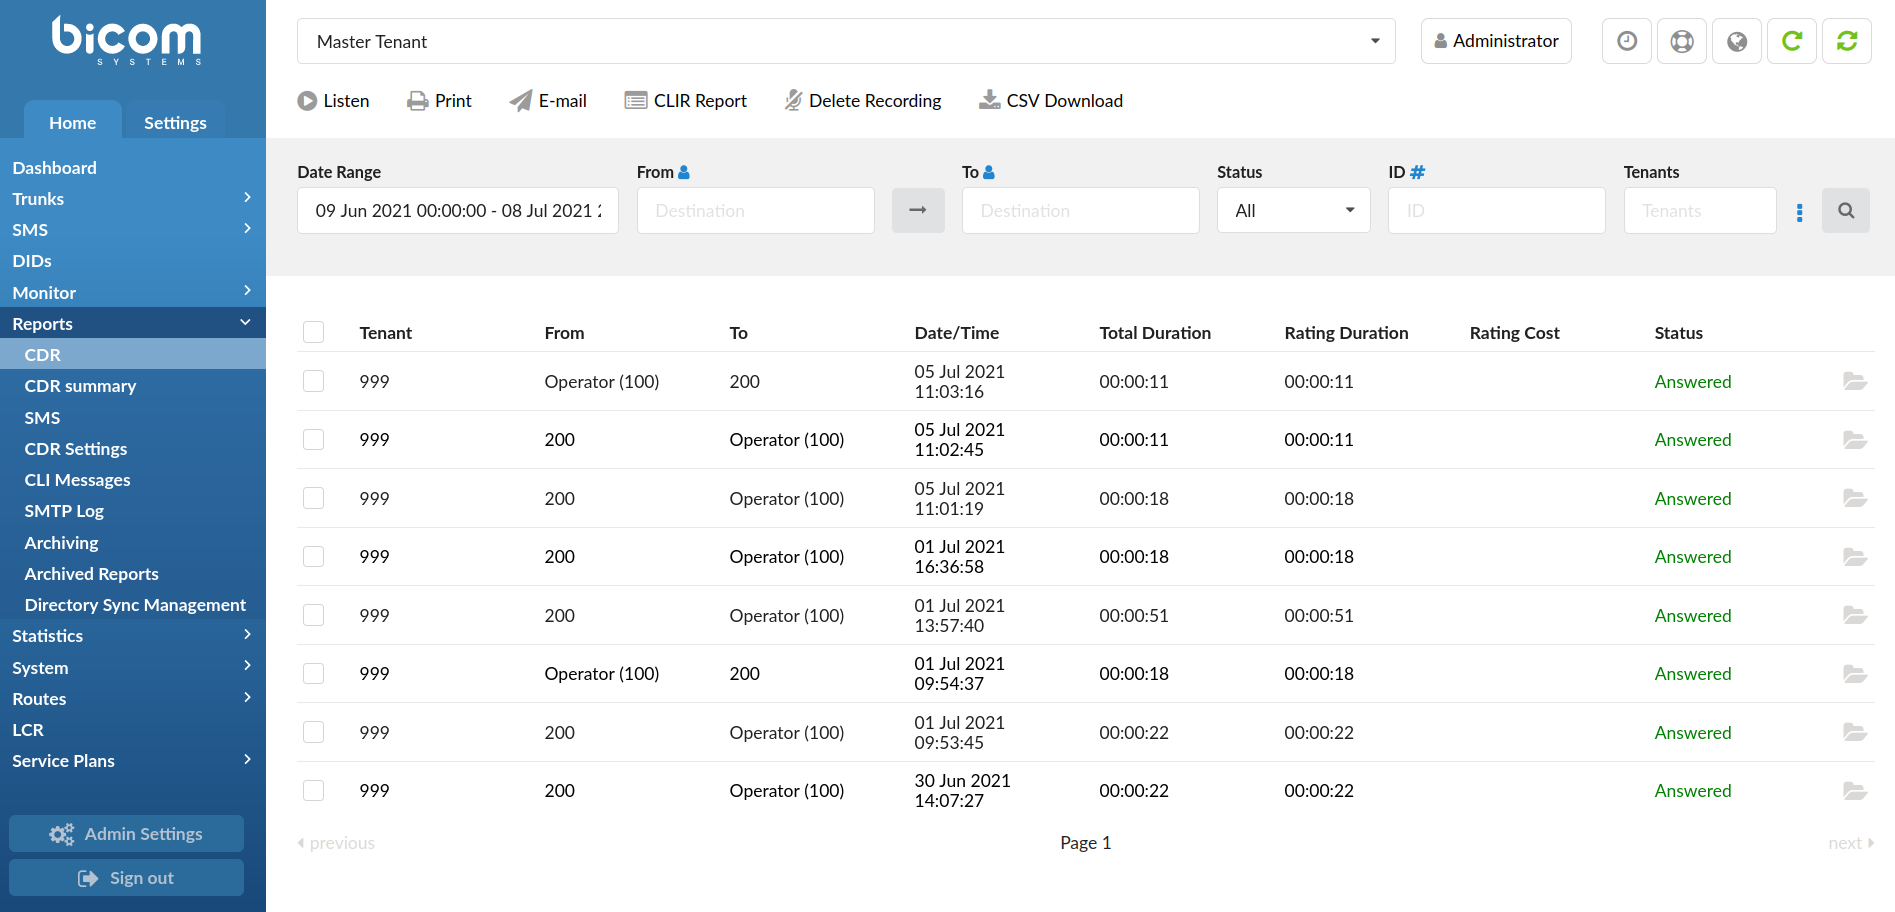Switch to the Home tab
This screenshot has height=912, width=1895.
pyautogui.click(x=73, y=122)
